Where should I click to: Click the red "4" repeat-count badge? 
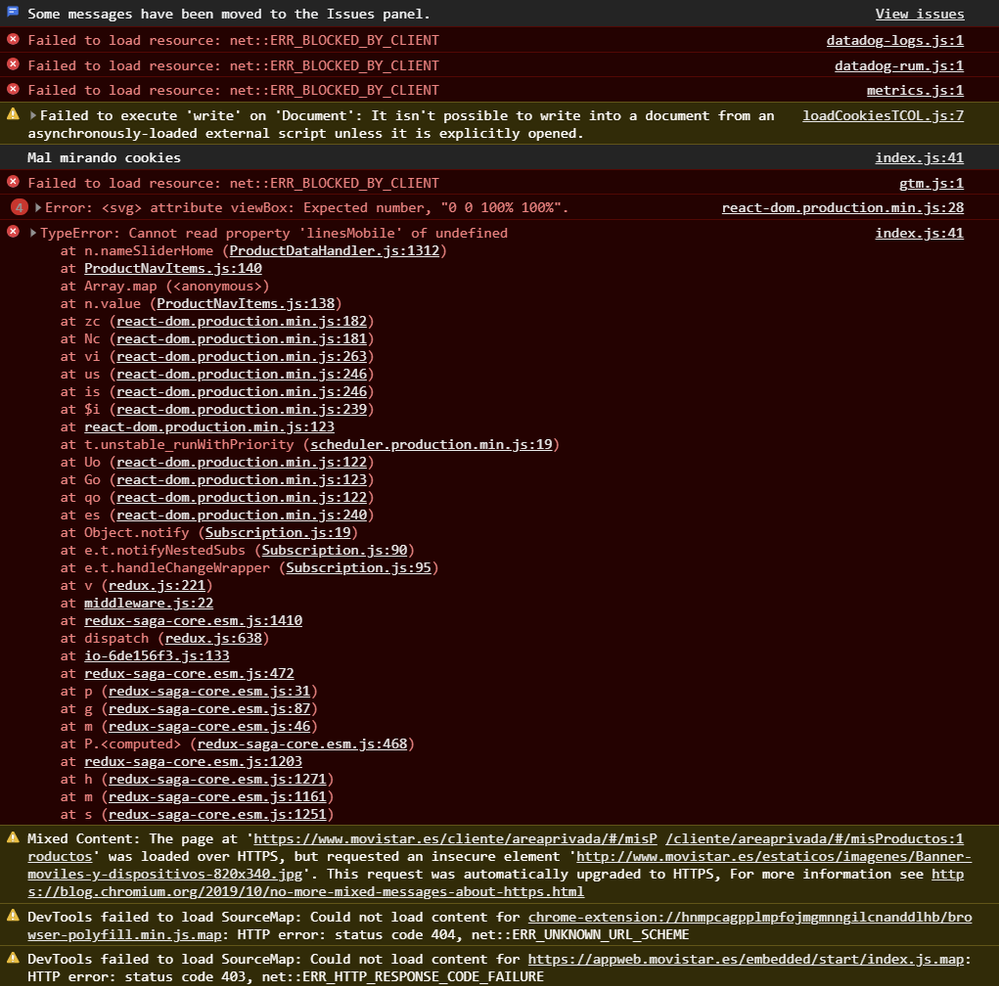(x=20, y=208)
